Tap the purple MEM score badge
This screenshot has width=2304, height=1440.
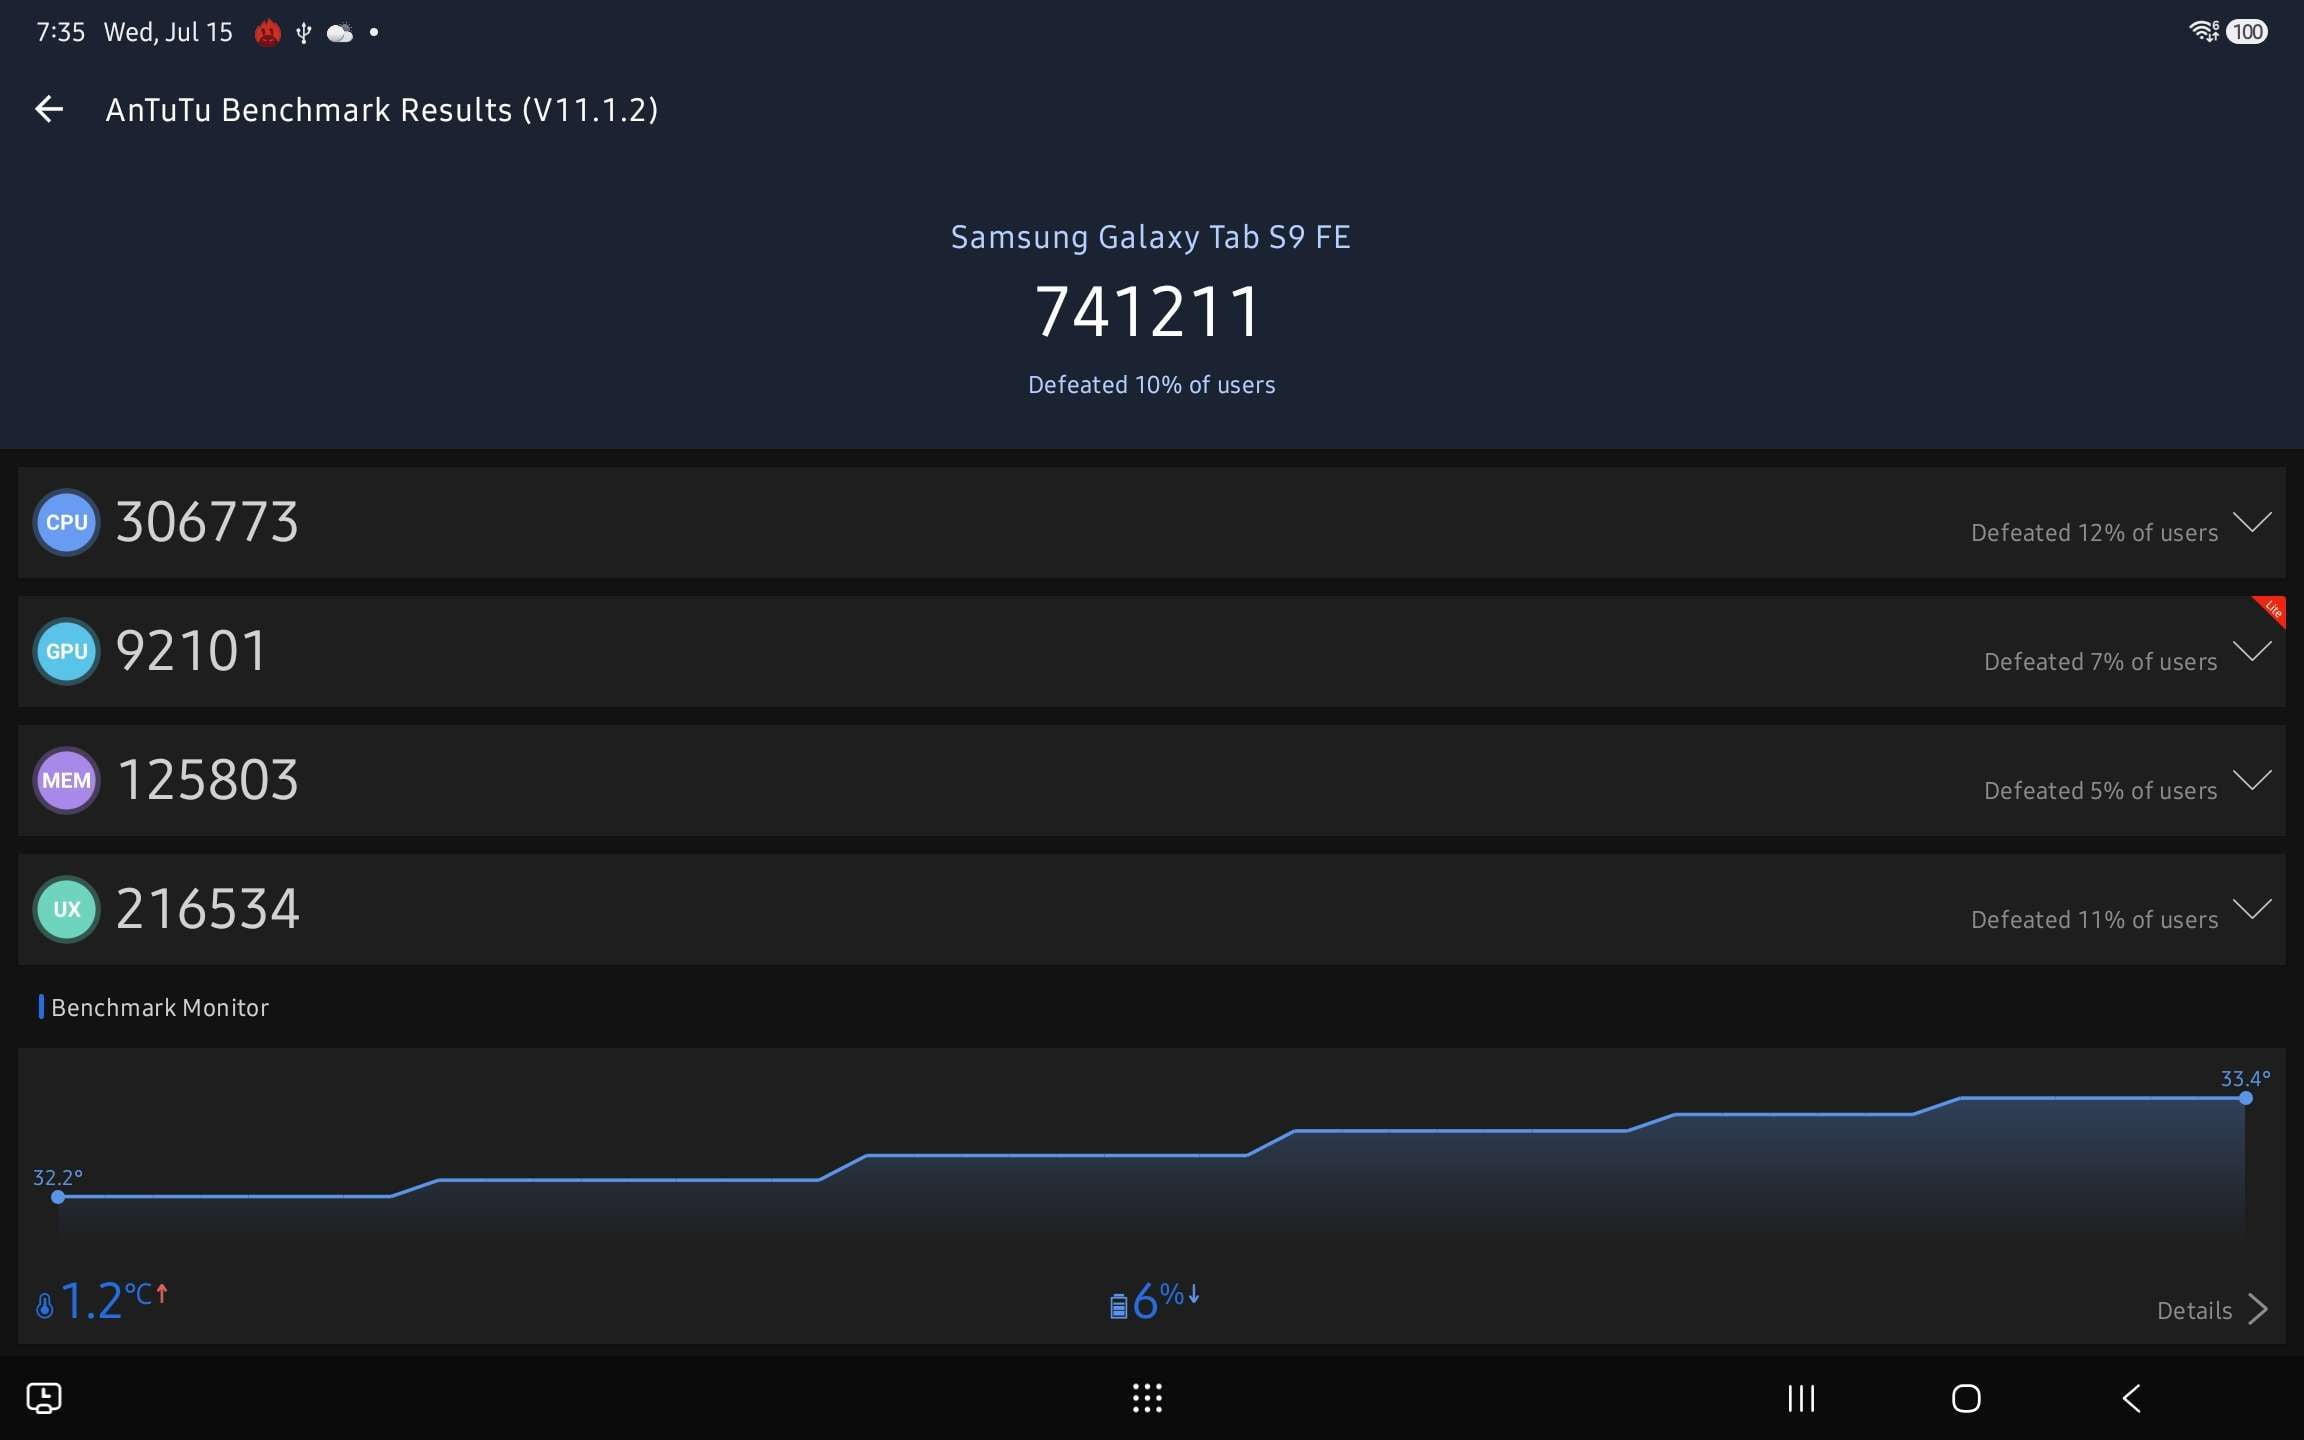(x=67, y=780)
